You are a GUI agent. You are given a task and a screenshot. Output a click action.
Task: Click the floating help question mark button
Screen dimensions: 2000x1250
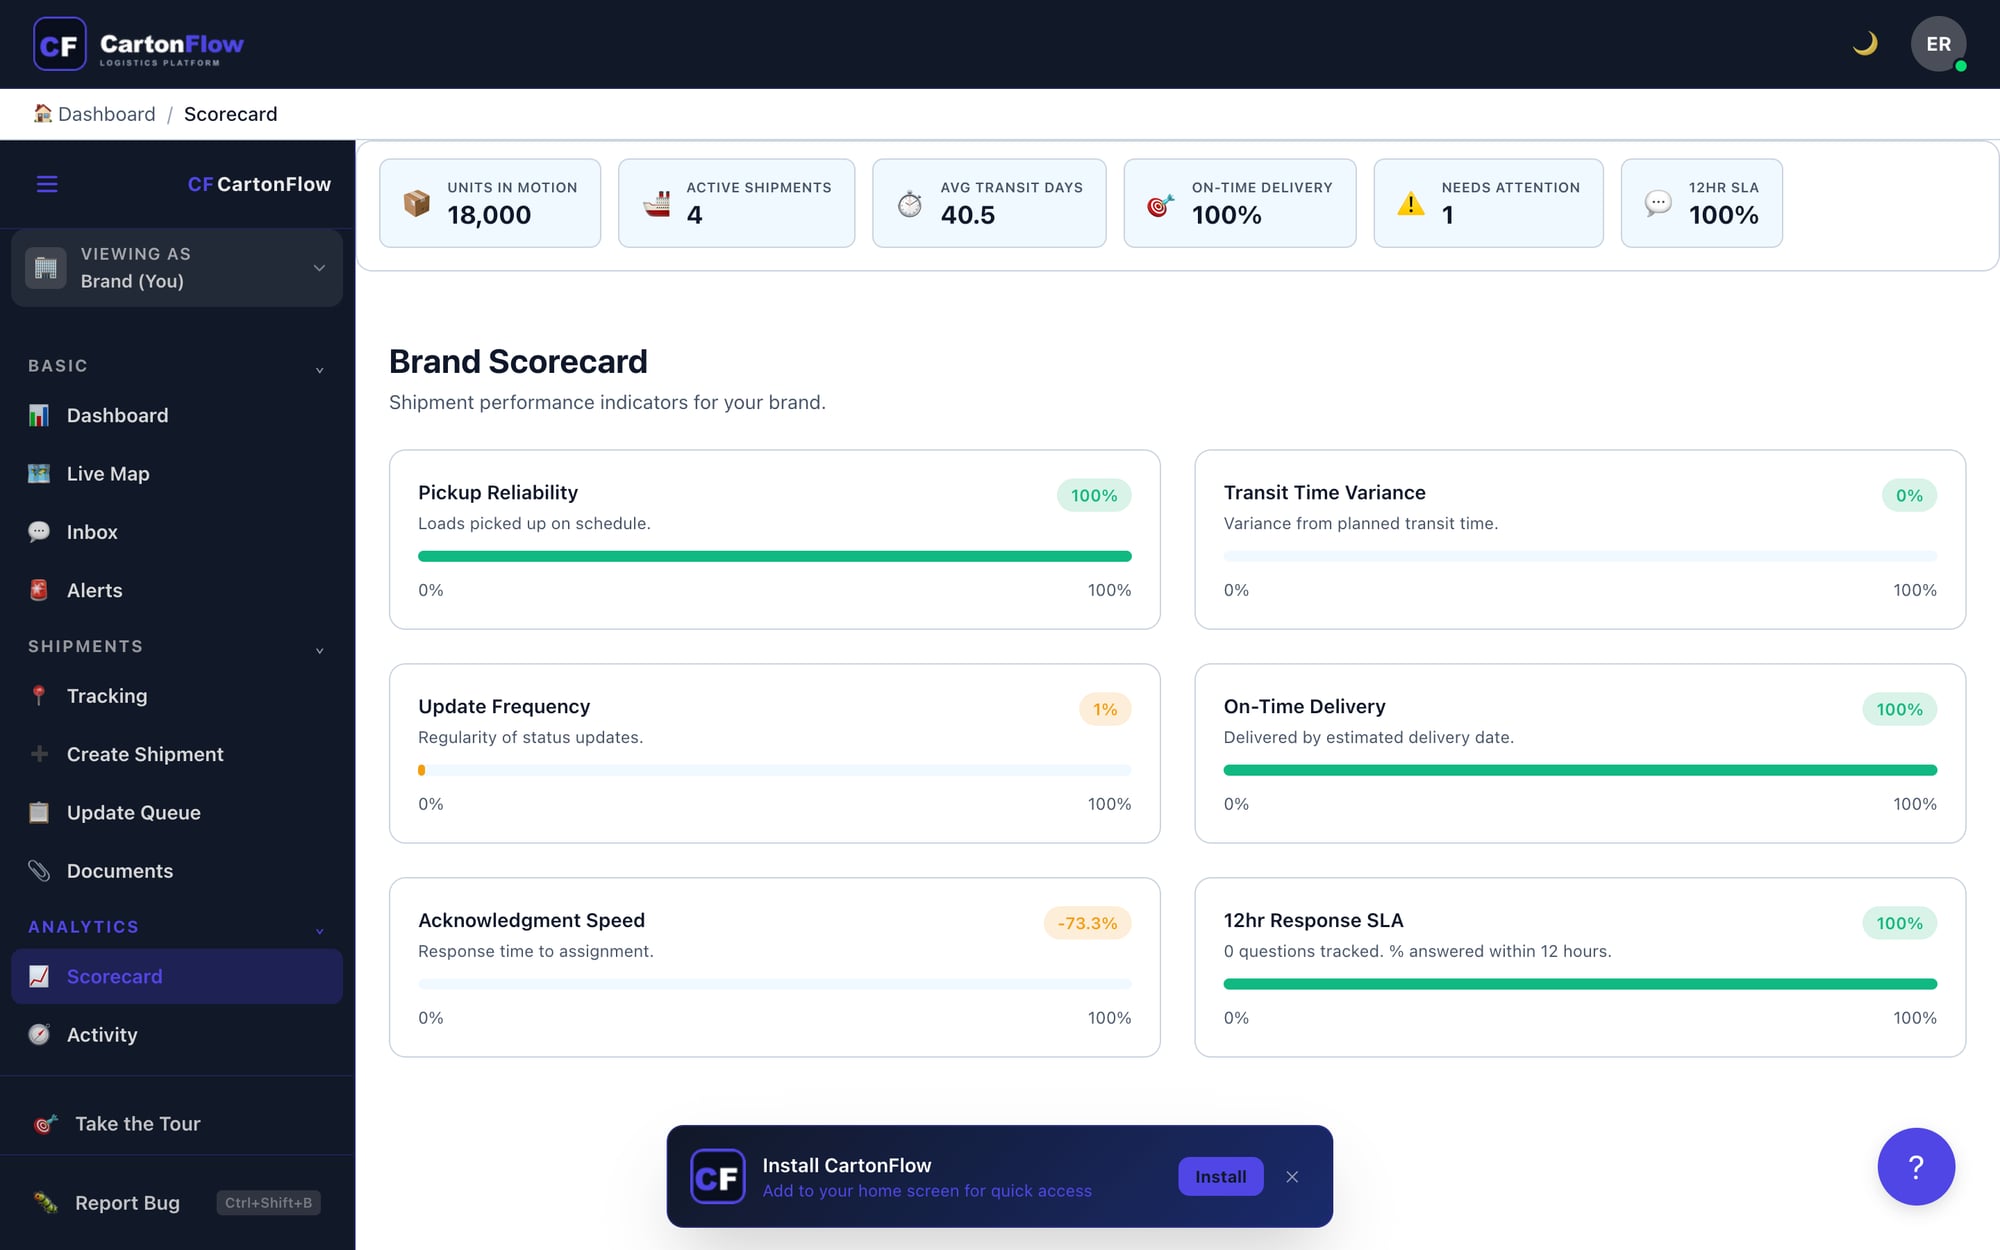(1916, 1166)
